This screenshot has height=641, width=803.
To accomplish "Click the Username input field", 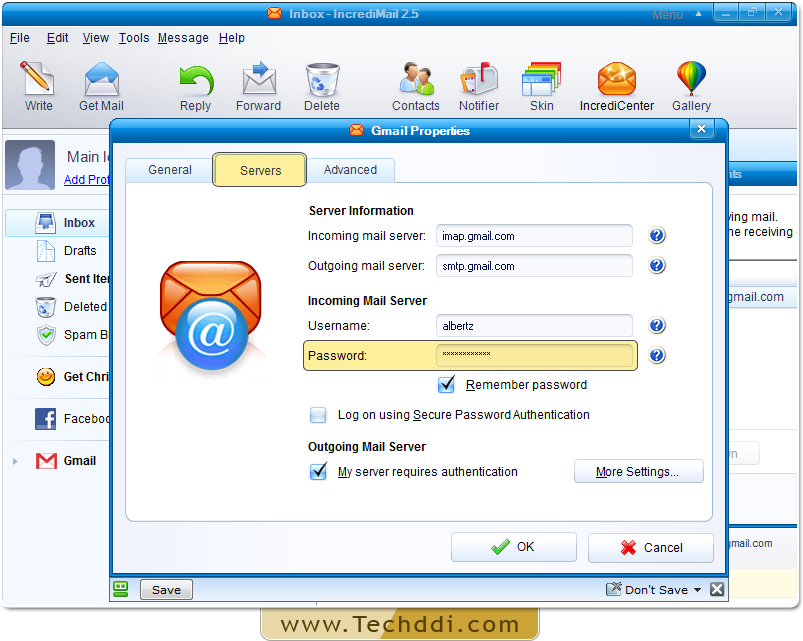I will [534, 326].
